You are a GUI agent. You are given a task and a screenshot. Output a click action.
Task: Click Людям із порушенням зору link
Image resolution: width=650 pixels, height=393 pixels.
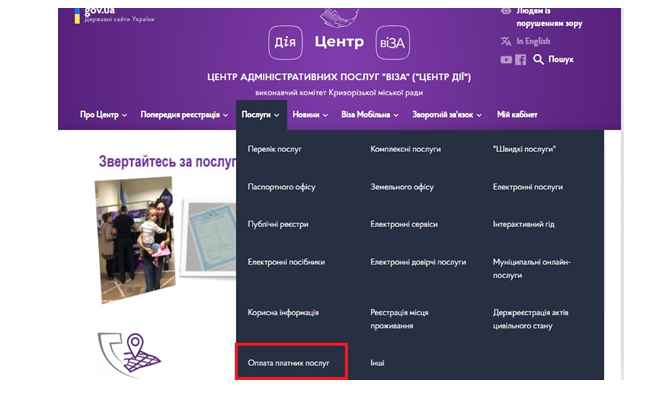pyautogui.click(x=549, y=17)
